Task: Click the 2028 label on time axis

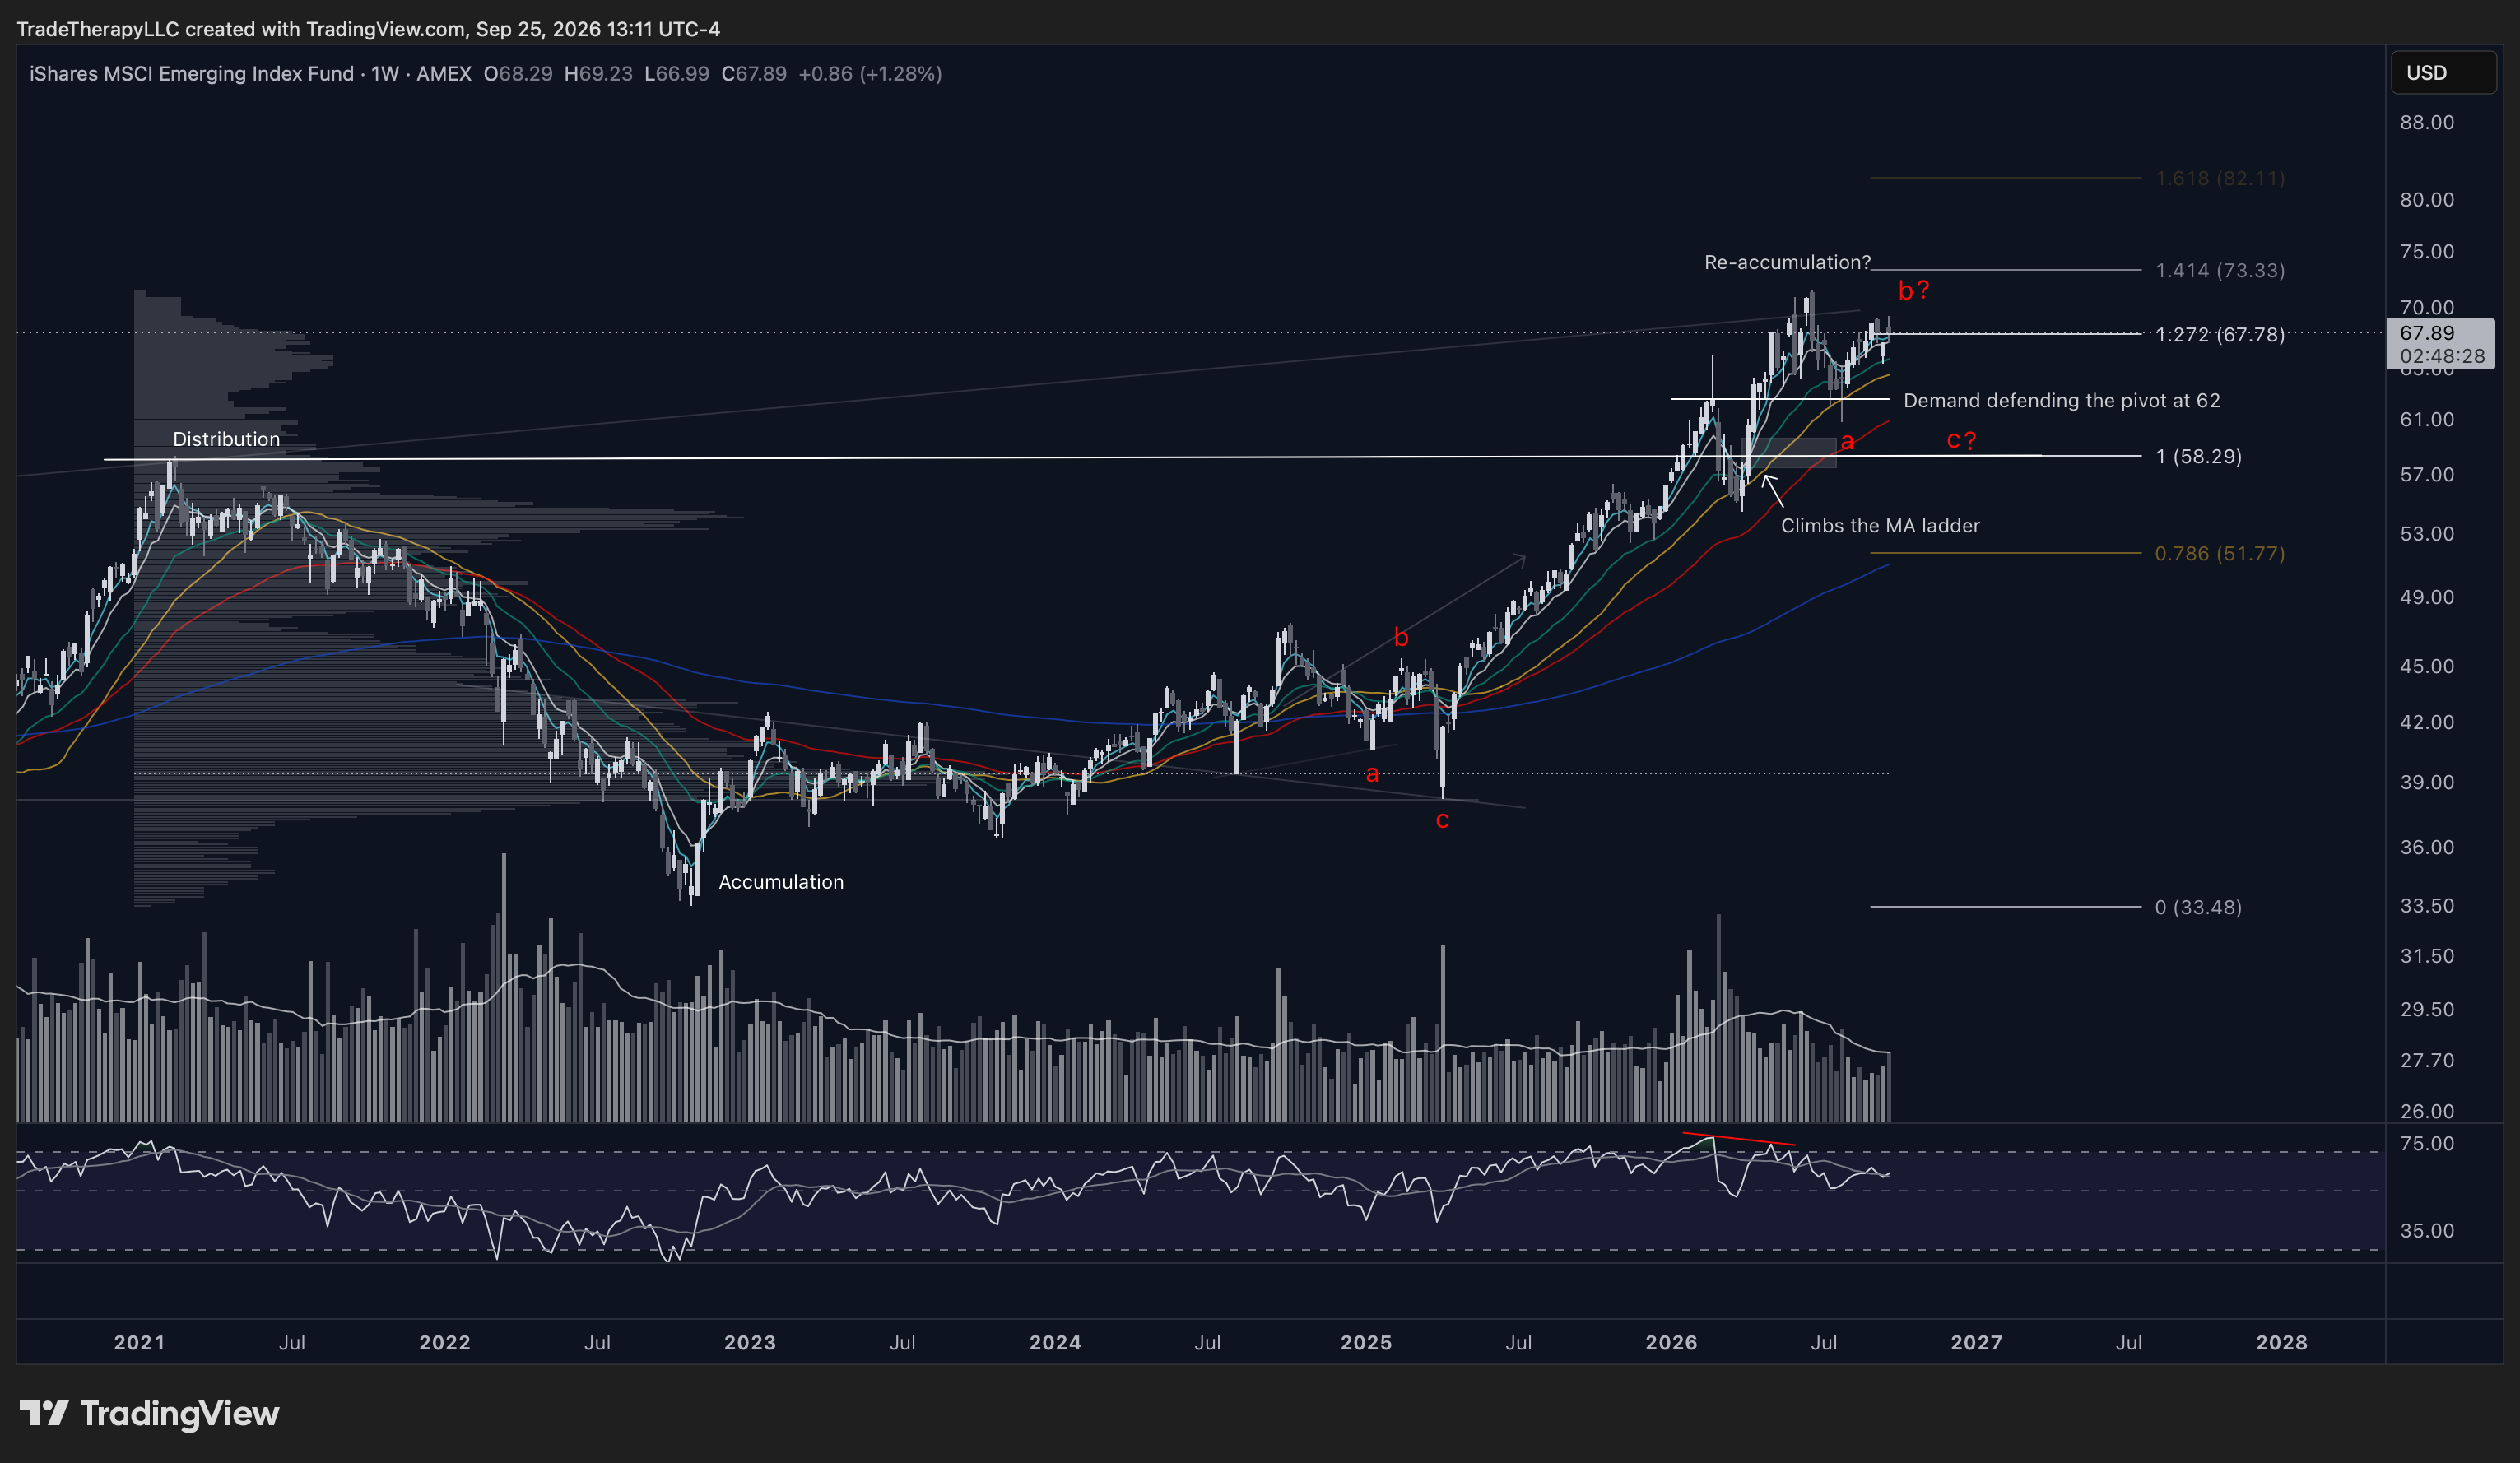Action: coord(2281,1343)
